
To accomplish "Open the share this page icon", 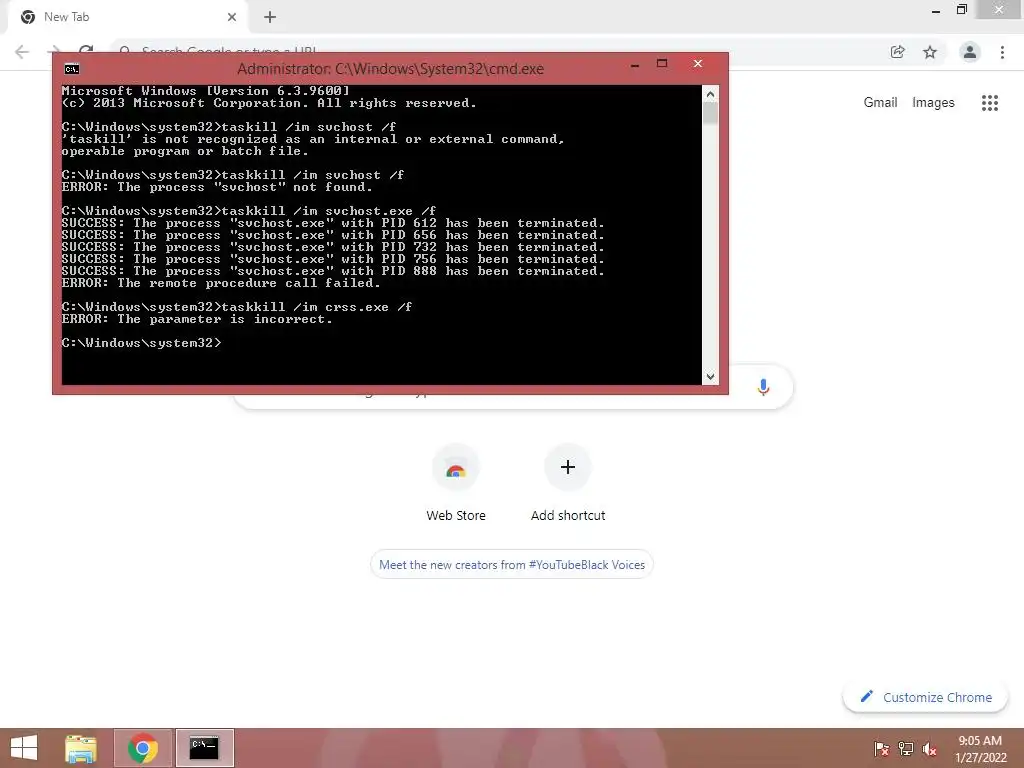I will [898, 52].
